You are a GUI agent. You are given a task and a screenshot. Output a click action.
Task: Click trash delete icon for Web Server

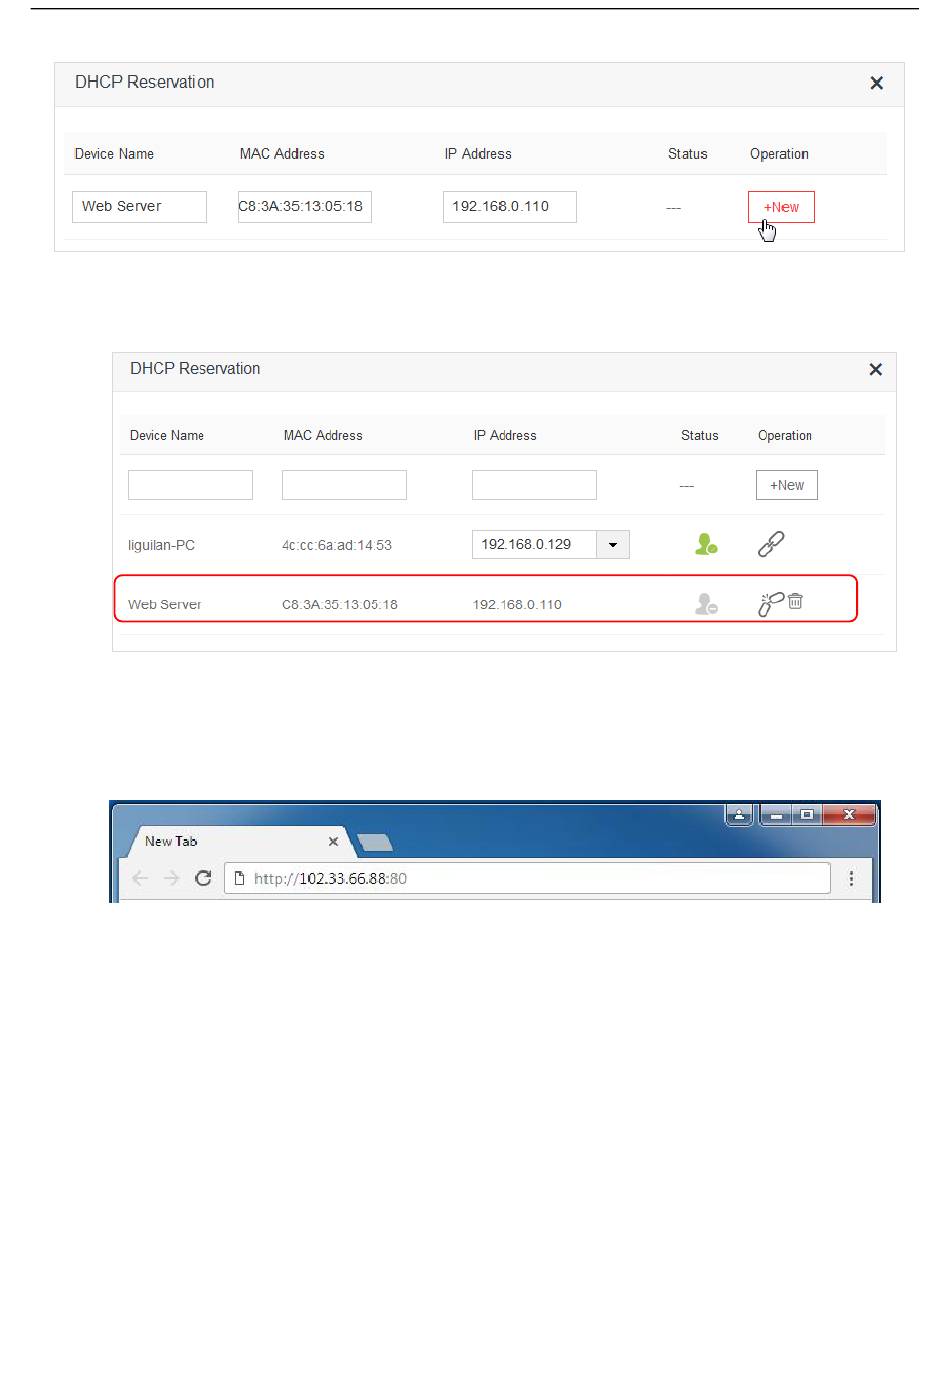pyautogui.click(x=795, y=601)
